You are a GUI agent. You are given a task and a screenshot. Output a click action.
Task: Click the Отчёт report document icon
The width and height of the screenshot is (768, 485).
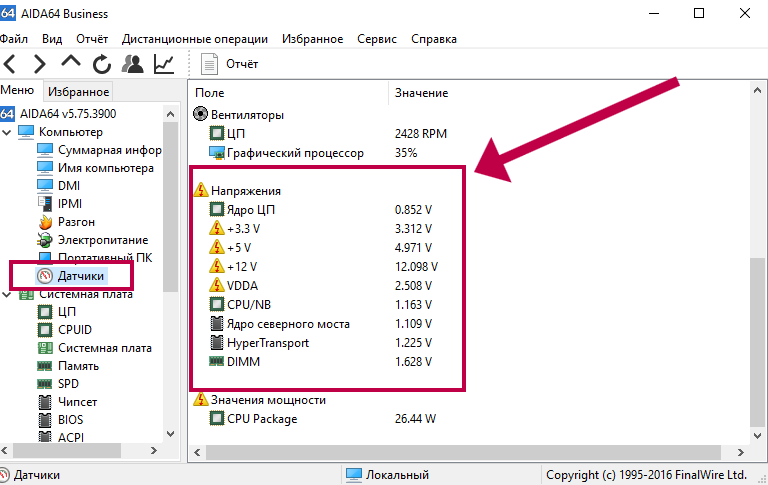209,64
